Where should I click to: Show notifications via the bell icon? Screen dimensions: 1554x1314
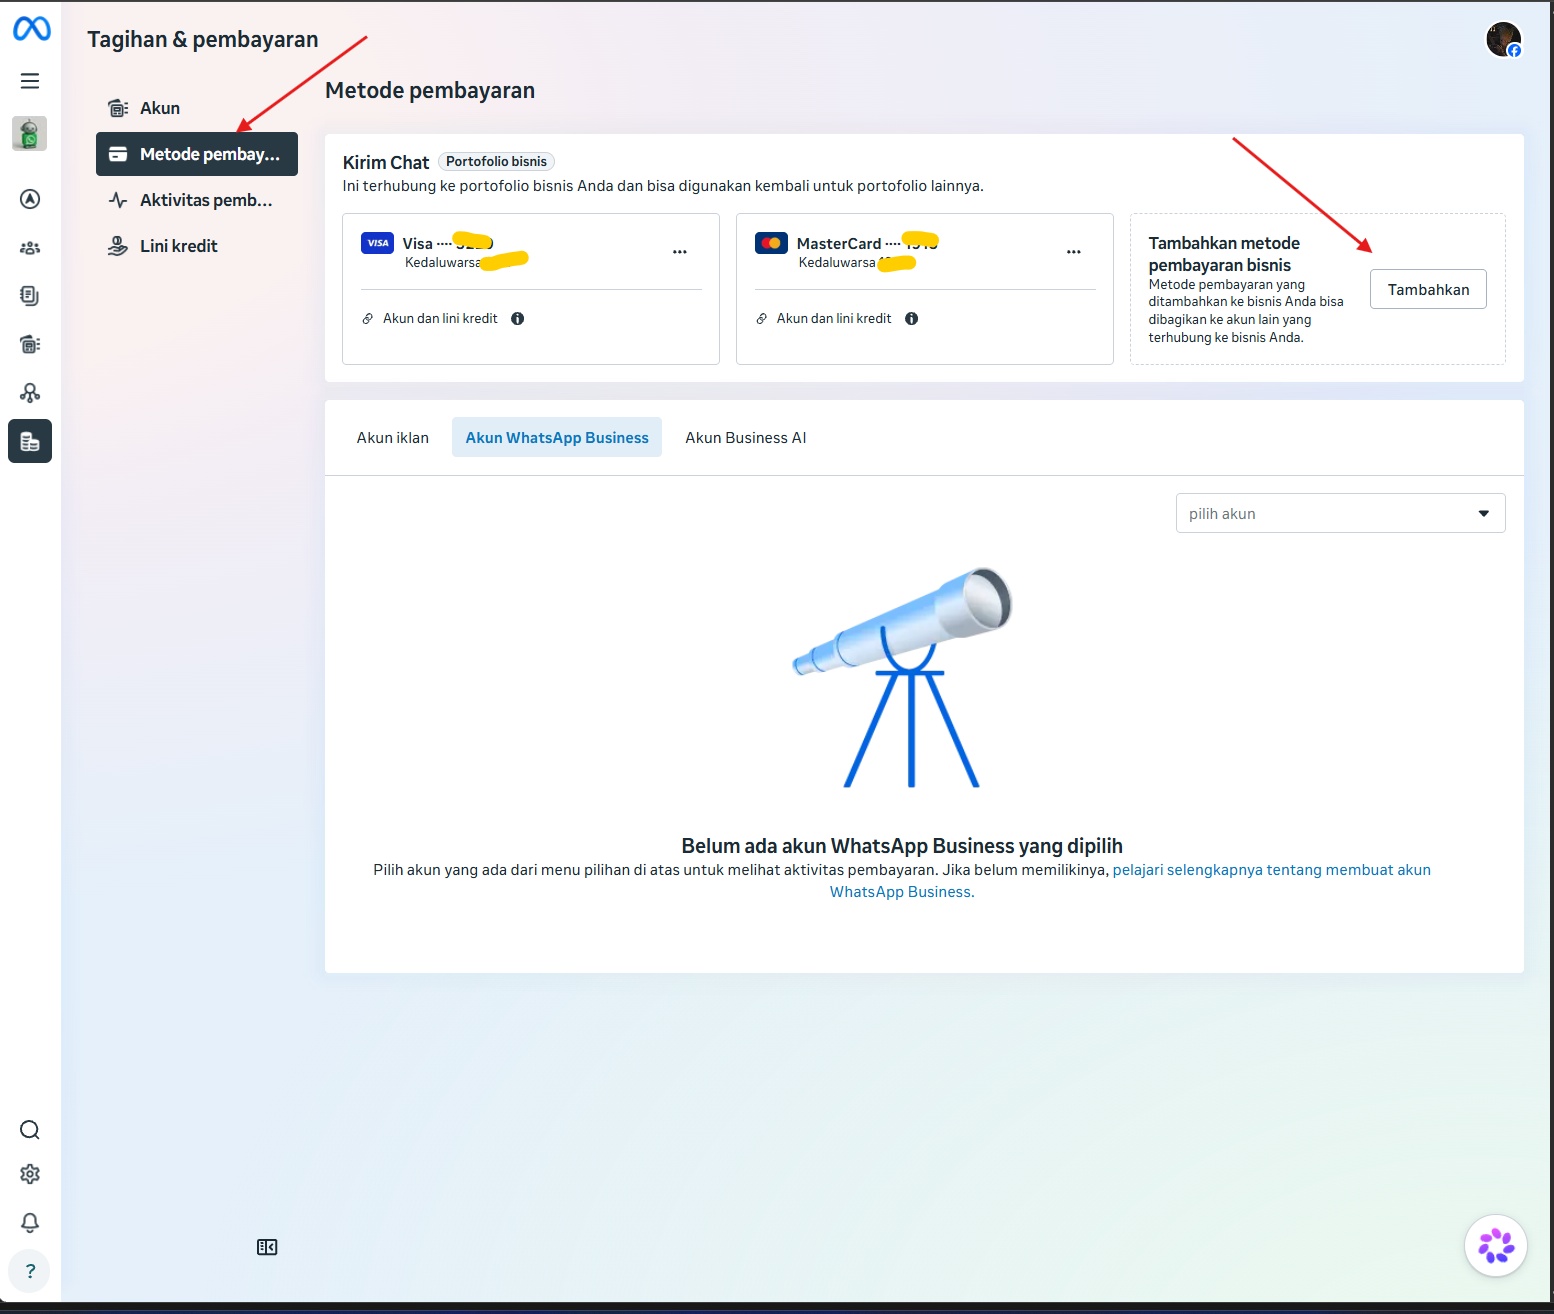click(x=30, y=1222)
